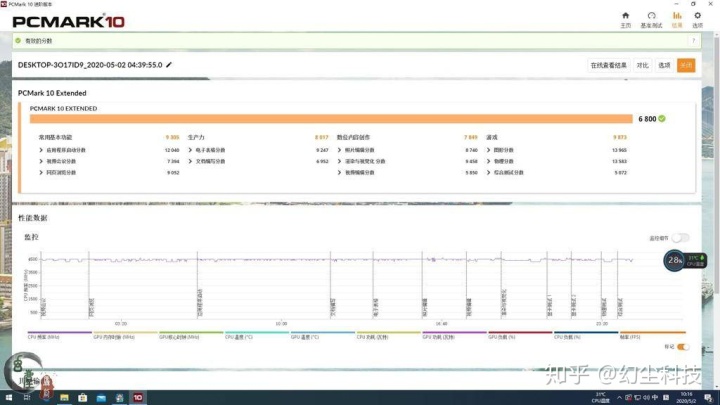Click the orange Close result button
This screenshot has width=720, height=405.
coord(686,65)
